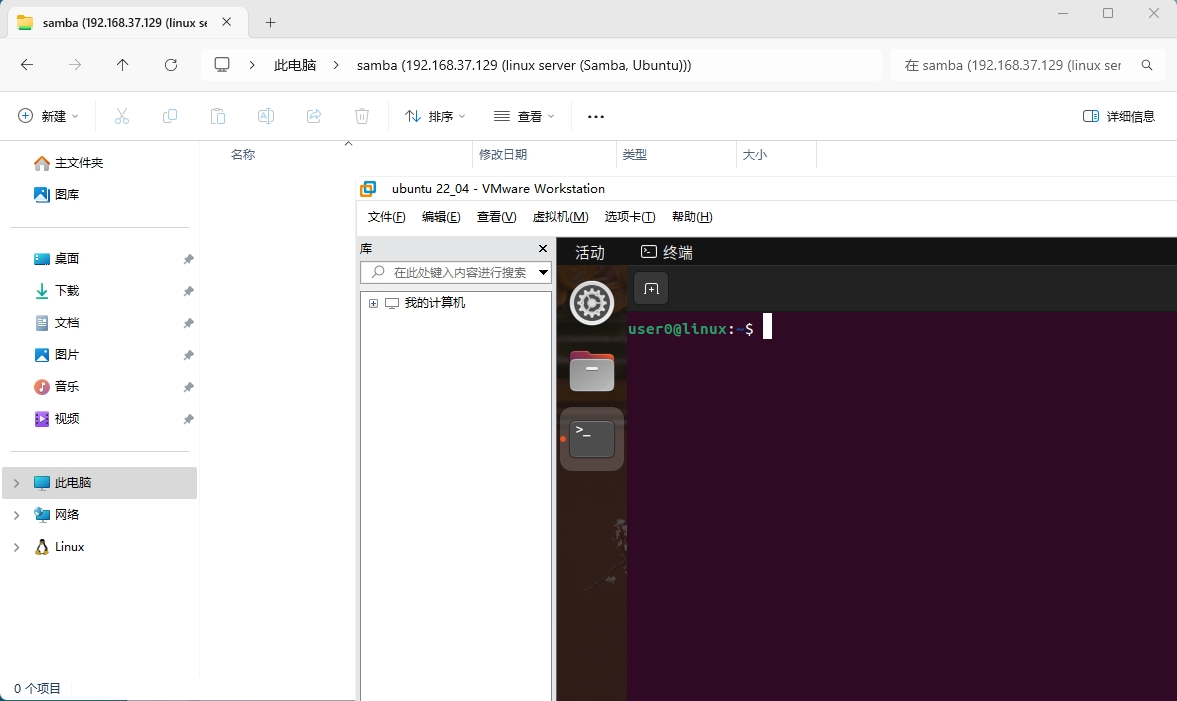This screenshot has width=1177, height=701.
Task: Click the Delete trash icon
Action: [362, 116]
